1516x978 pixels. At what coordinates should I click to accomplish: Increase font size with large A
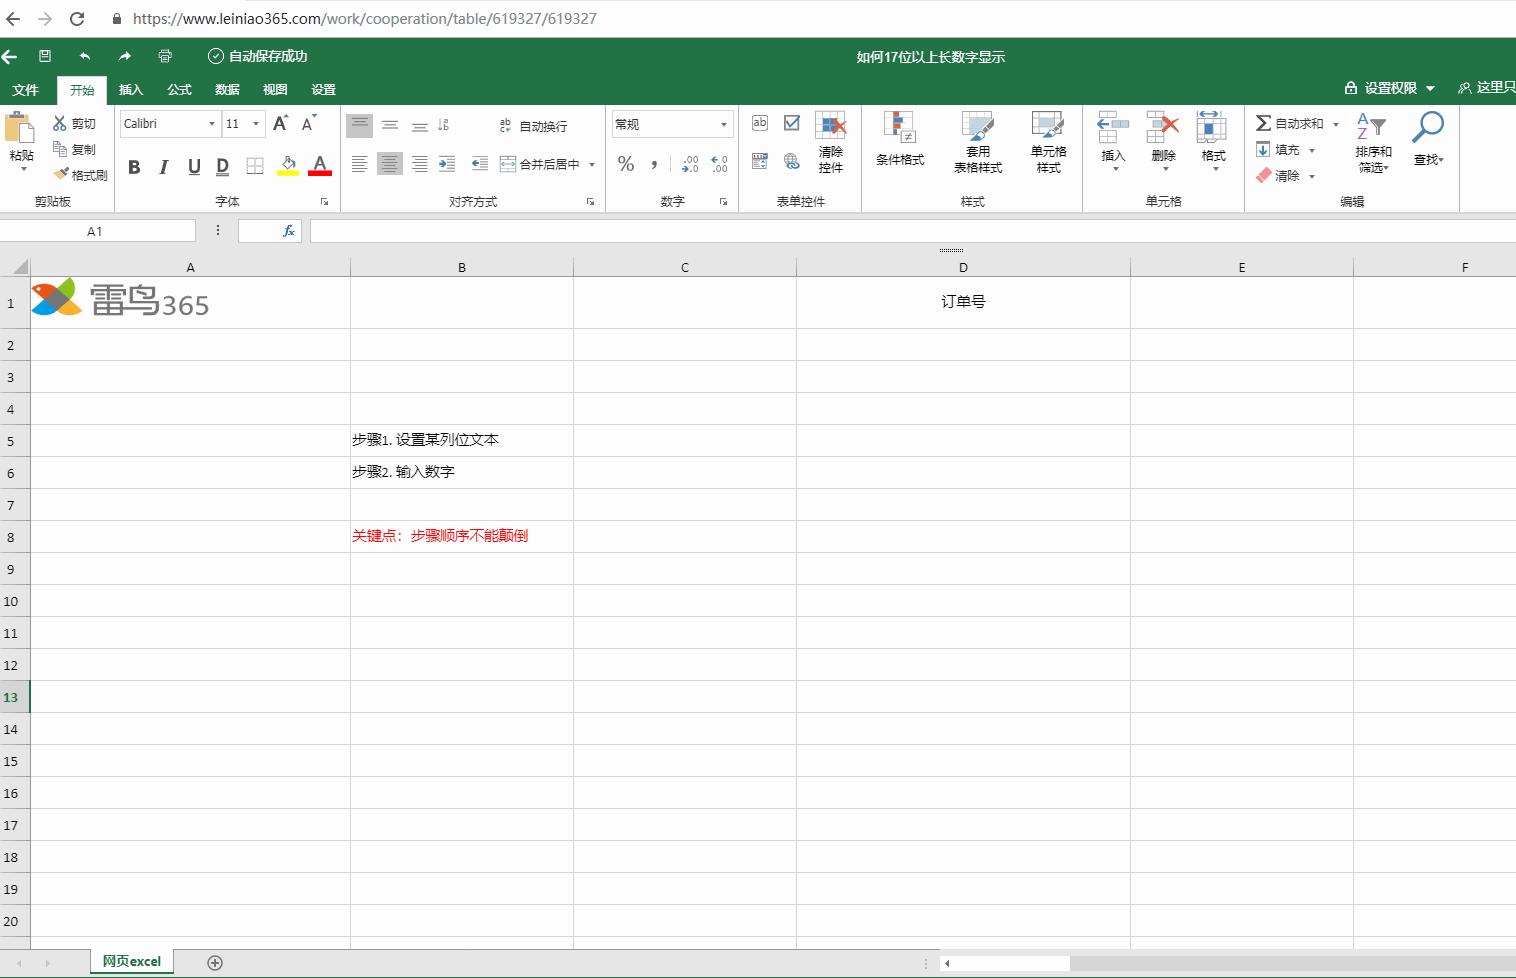(281, 123)
